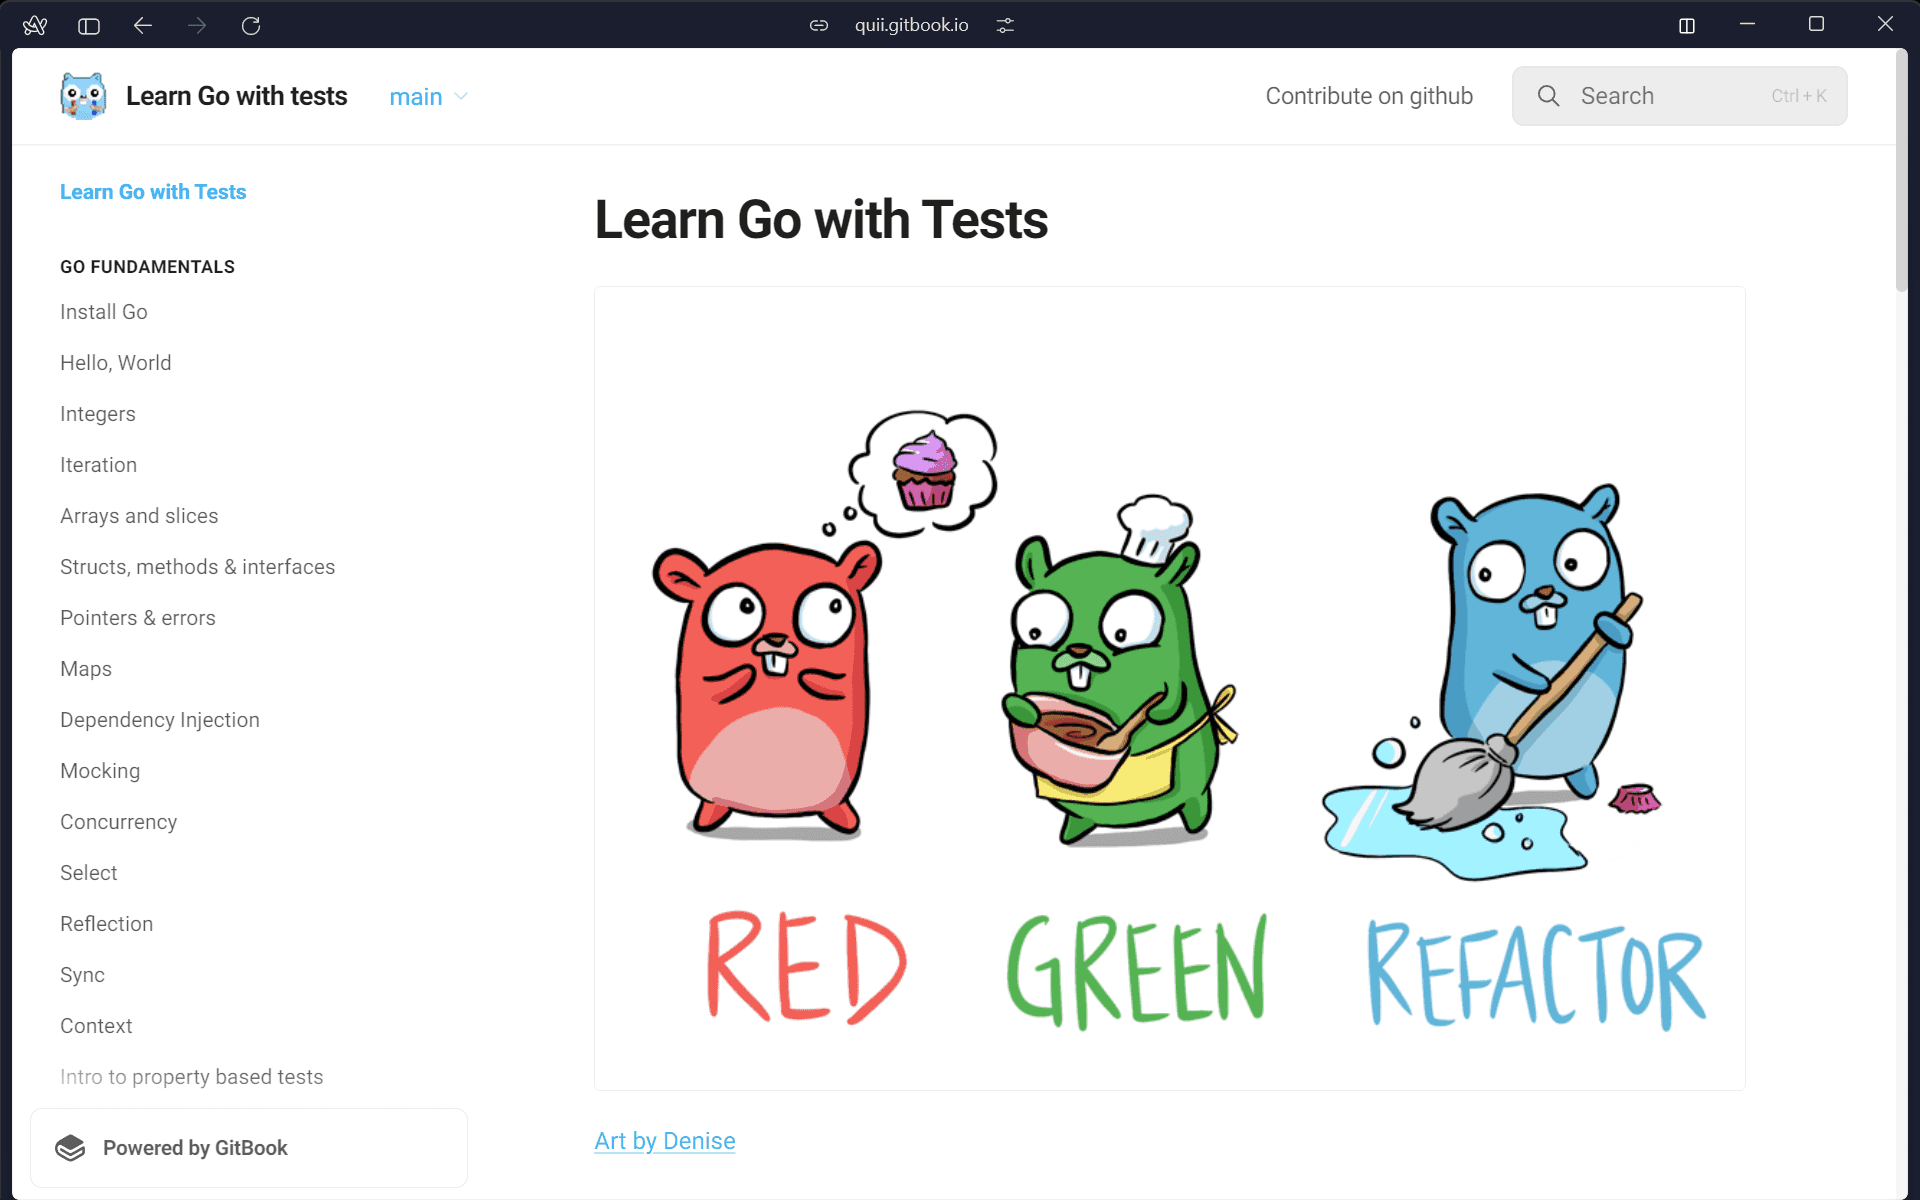Open the Contribute on github link
The width and height of the screenshot is (1920, 1200).
1369,96
